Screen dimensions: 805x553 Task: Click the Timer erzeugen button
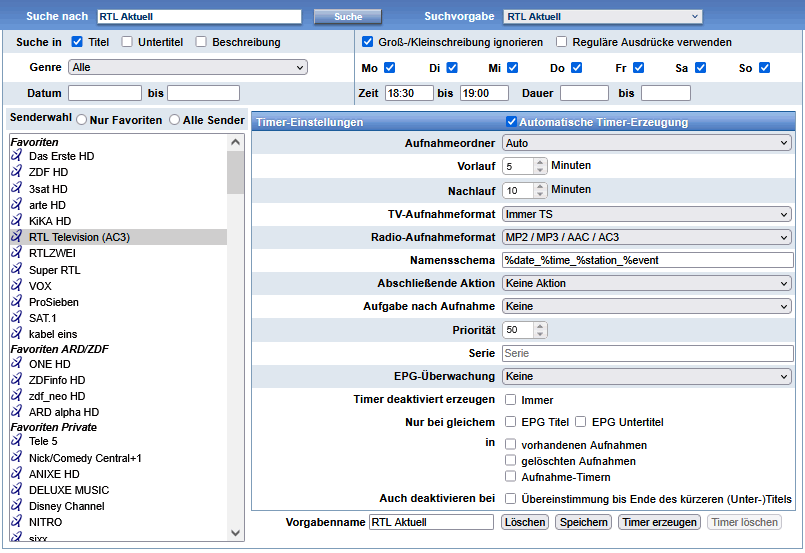pyautogui.click(x=660, y=522)
